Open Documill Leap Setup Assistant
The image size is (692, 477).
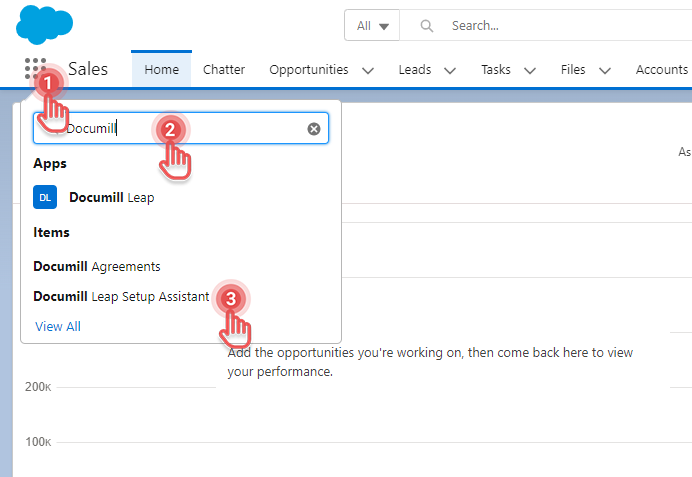(121, 297)
